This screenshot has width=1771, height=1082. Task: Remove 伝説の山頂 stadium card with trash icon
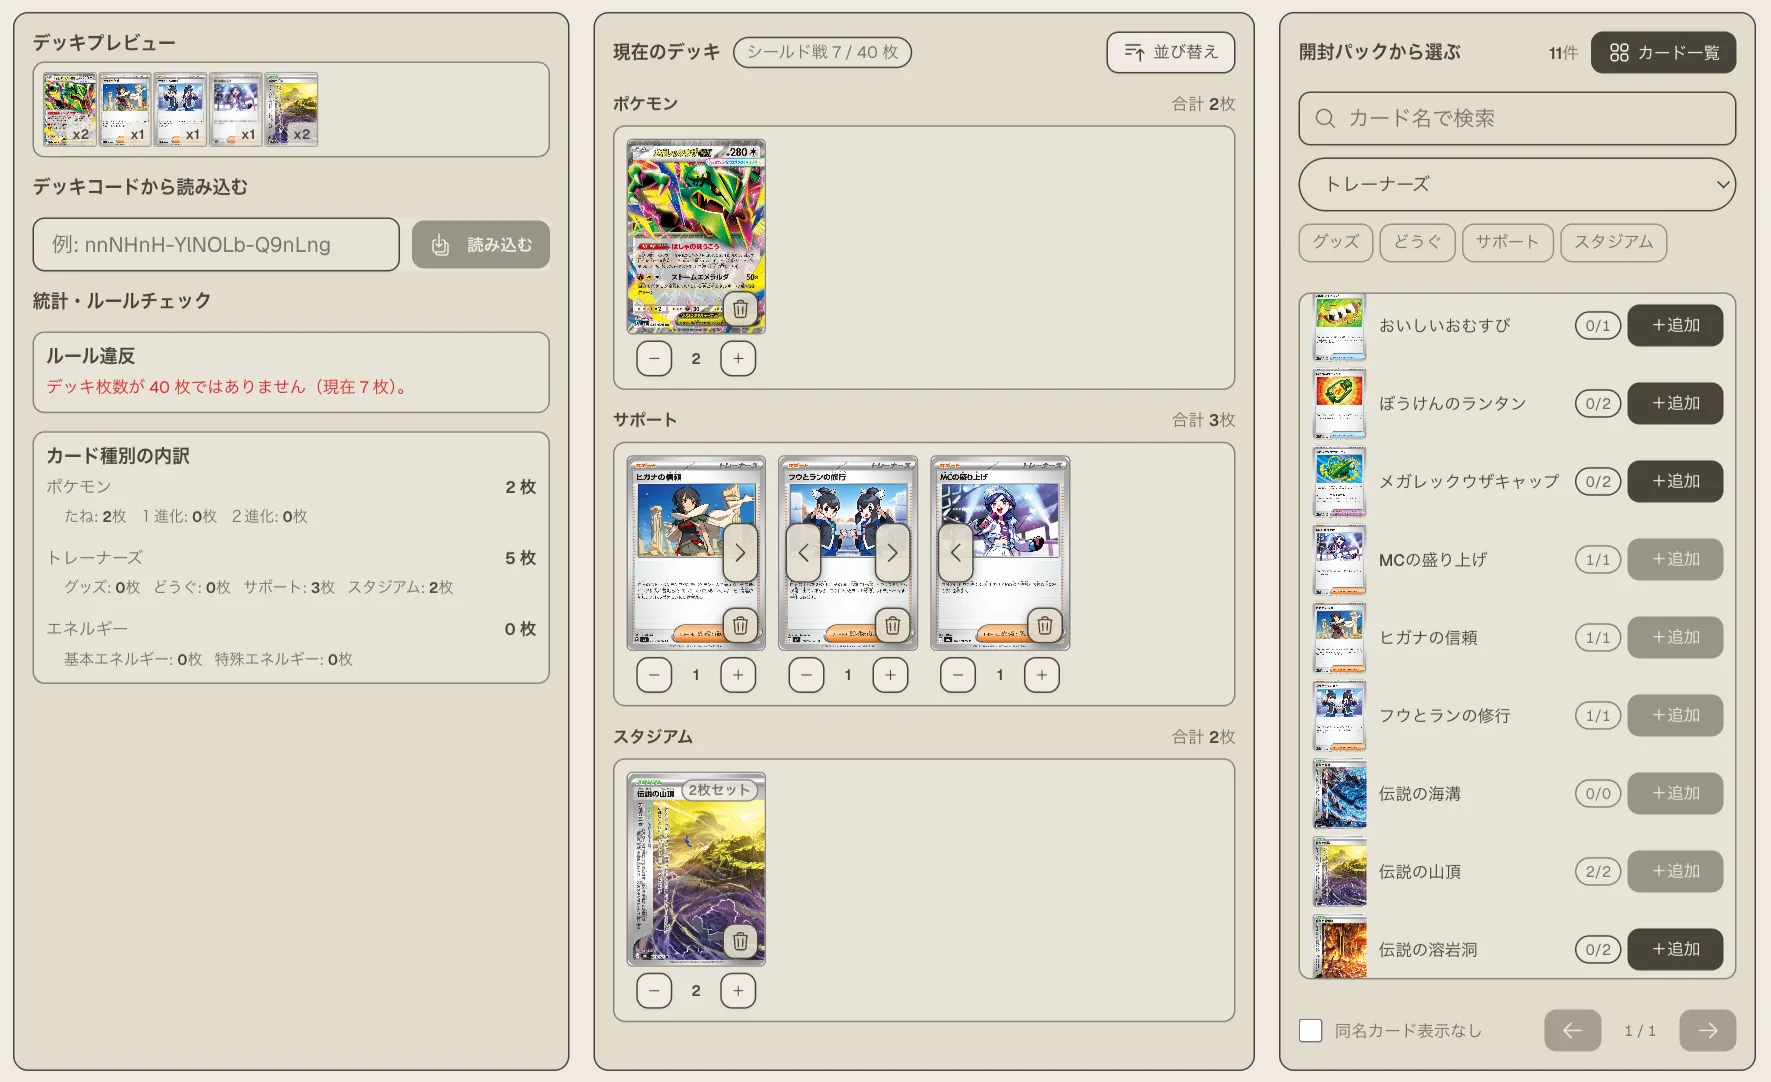tap(740, 941)
